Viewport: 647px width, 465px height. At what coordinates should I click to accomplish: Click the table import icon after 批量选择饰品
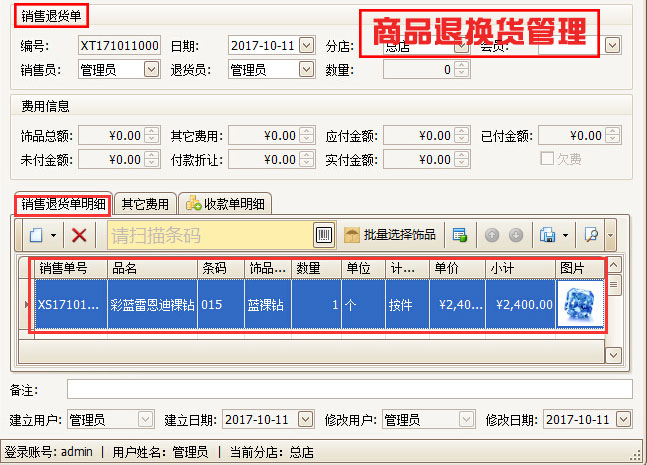459,235
